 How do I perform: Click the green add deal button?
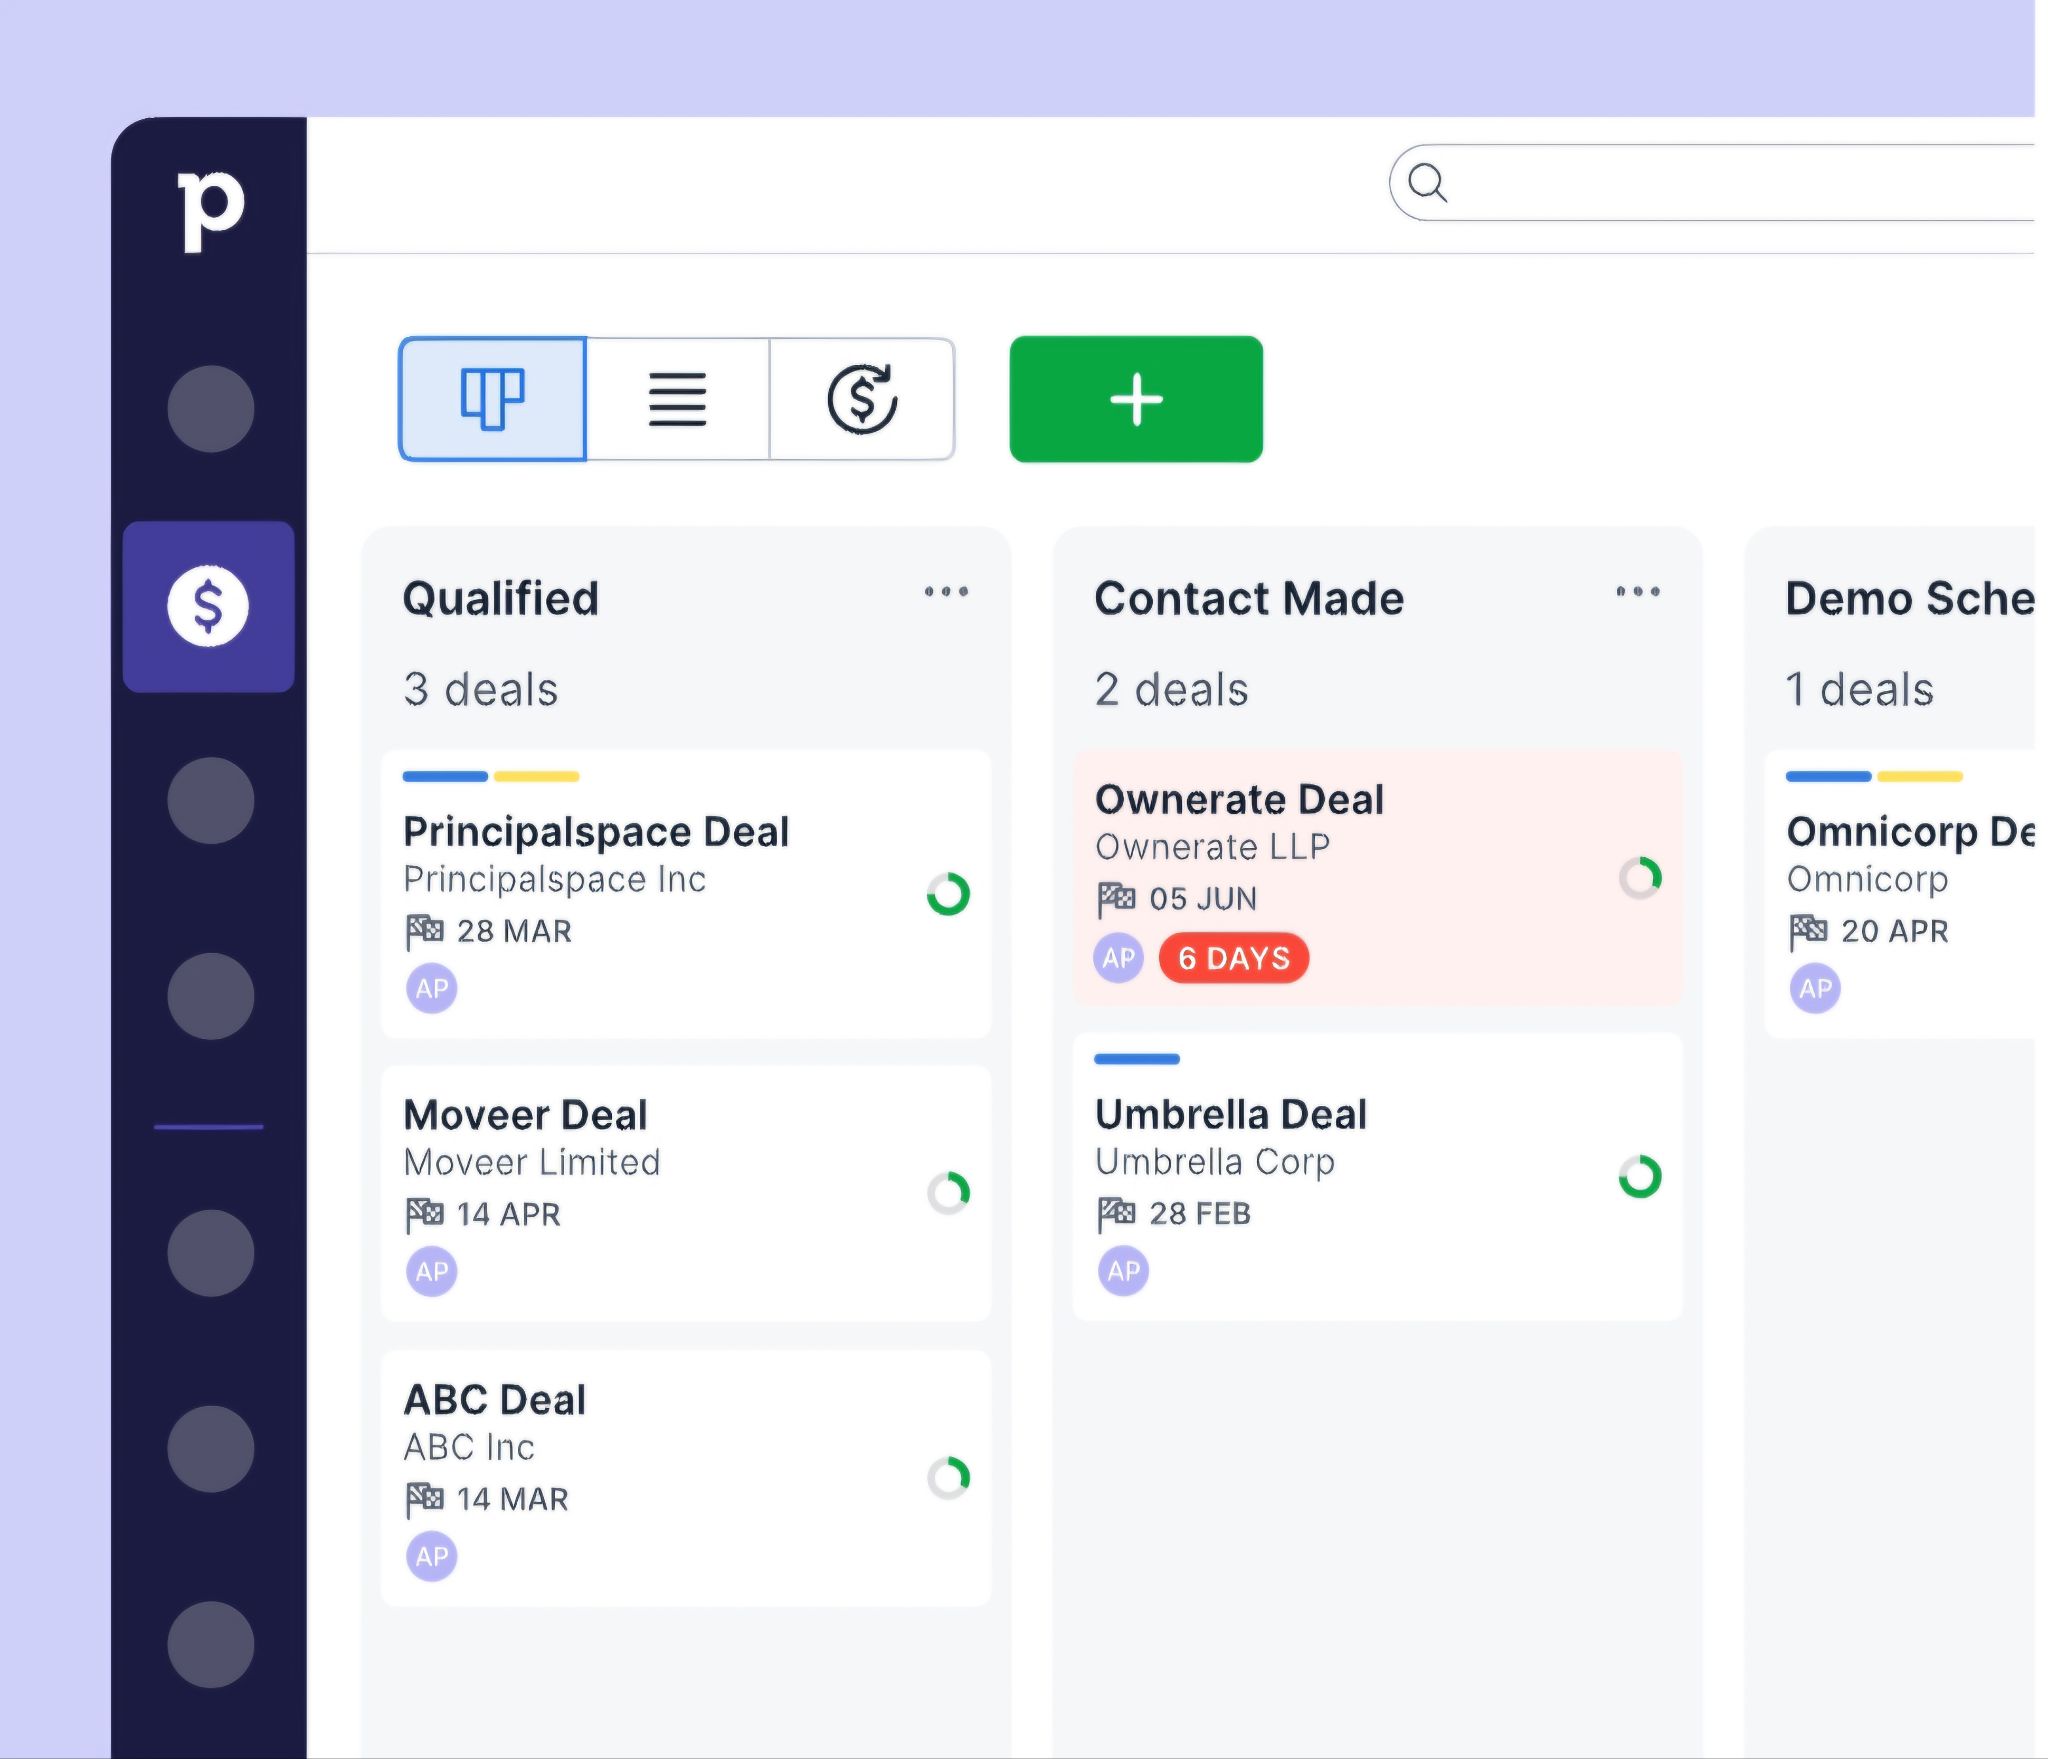click(1136, 399)
